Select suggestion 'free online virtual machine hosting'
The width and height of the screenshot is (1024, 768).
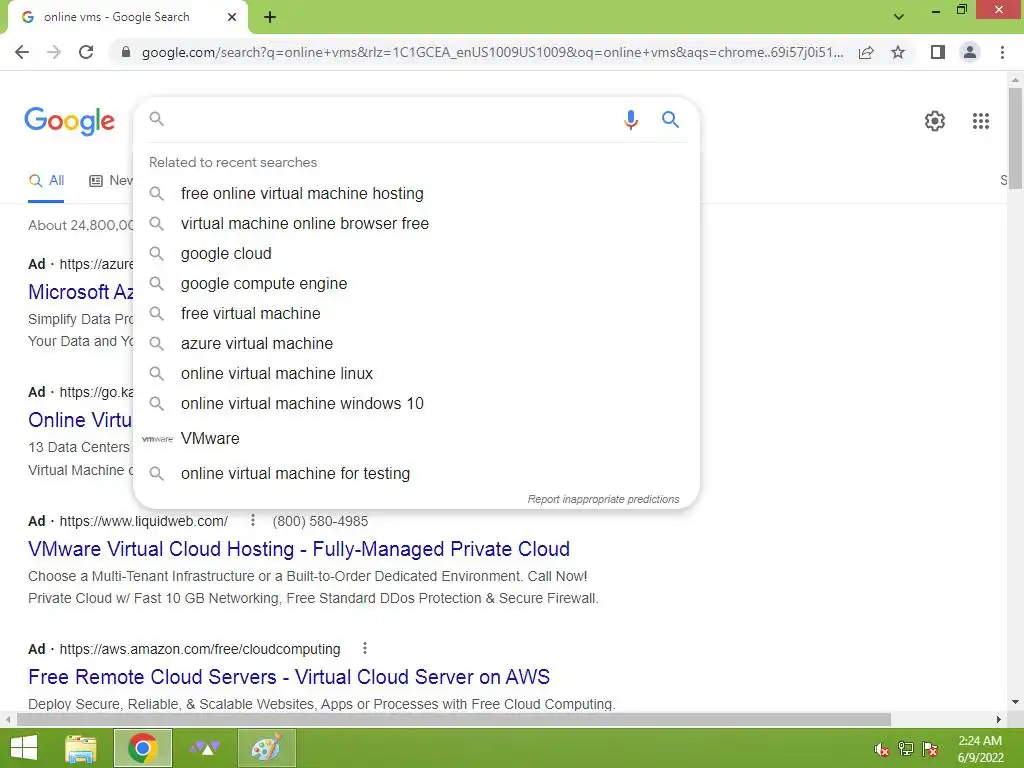(x=416, y=193)
